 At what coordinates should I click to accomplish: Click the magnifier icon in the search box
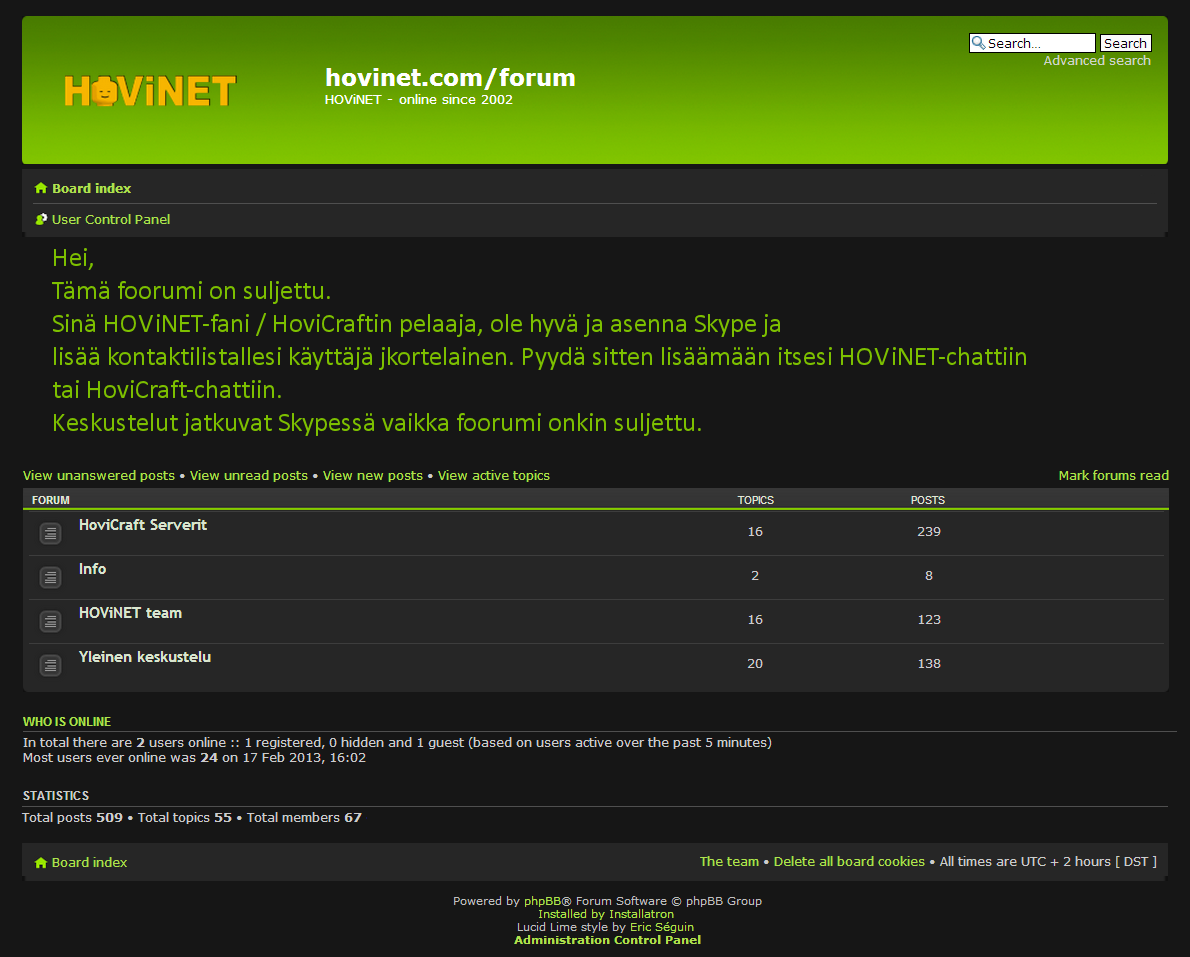(x=978, y=43)
